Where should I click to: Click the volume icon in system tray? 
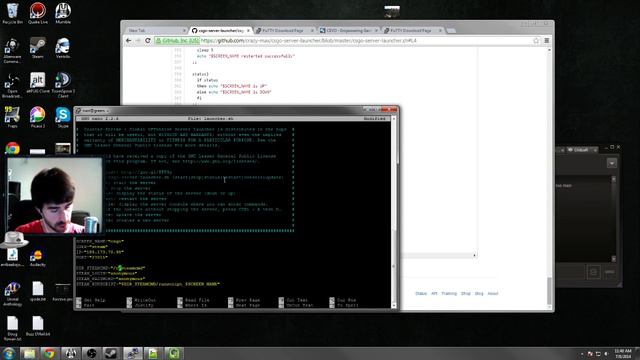pos(606,354)
